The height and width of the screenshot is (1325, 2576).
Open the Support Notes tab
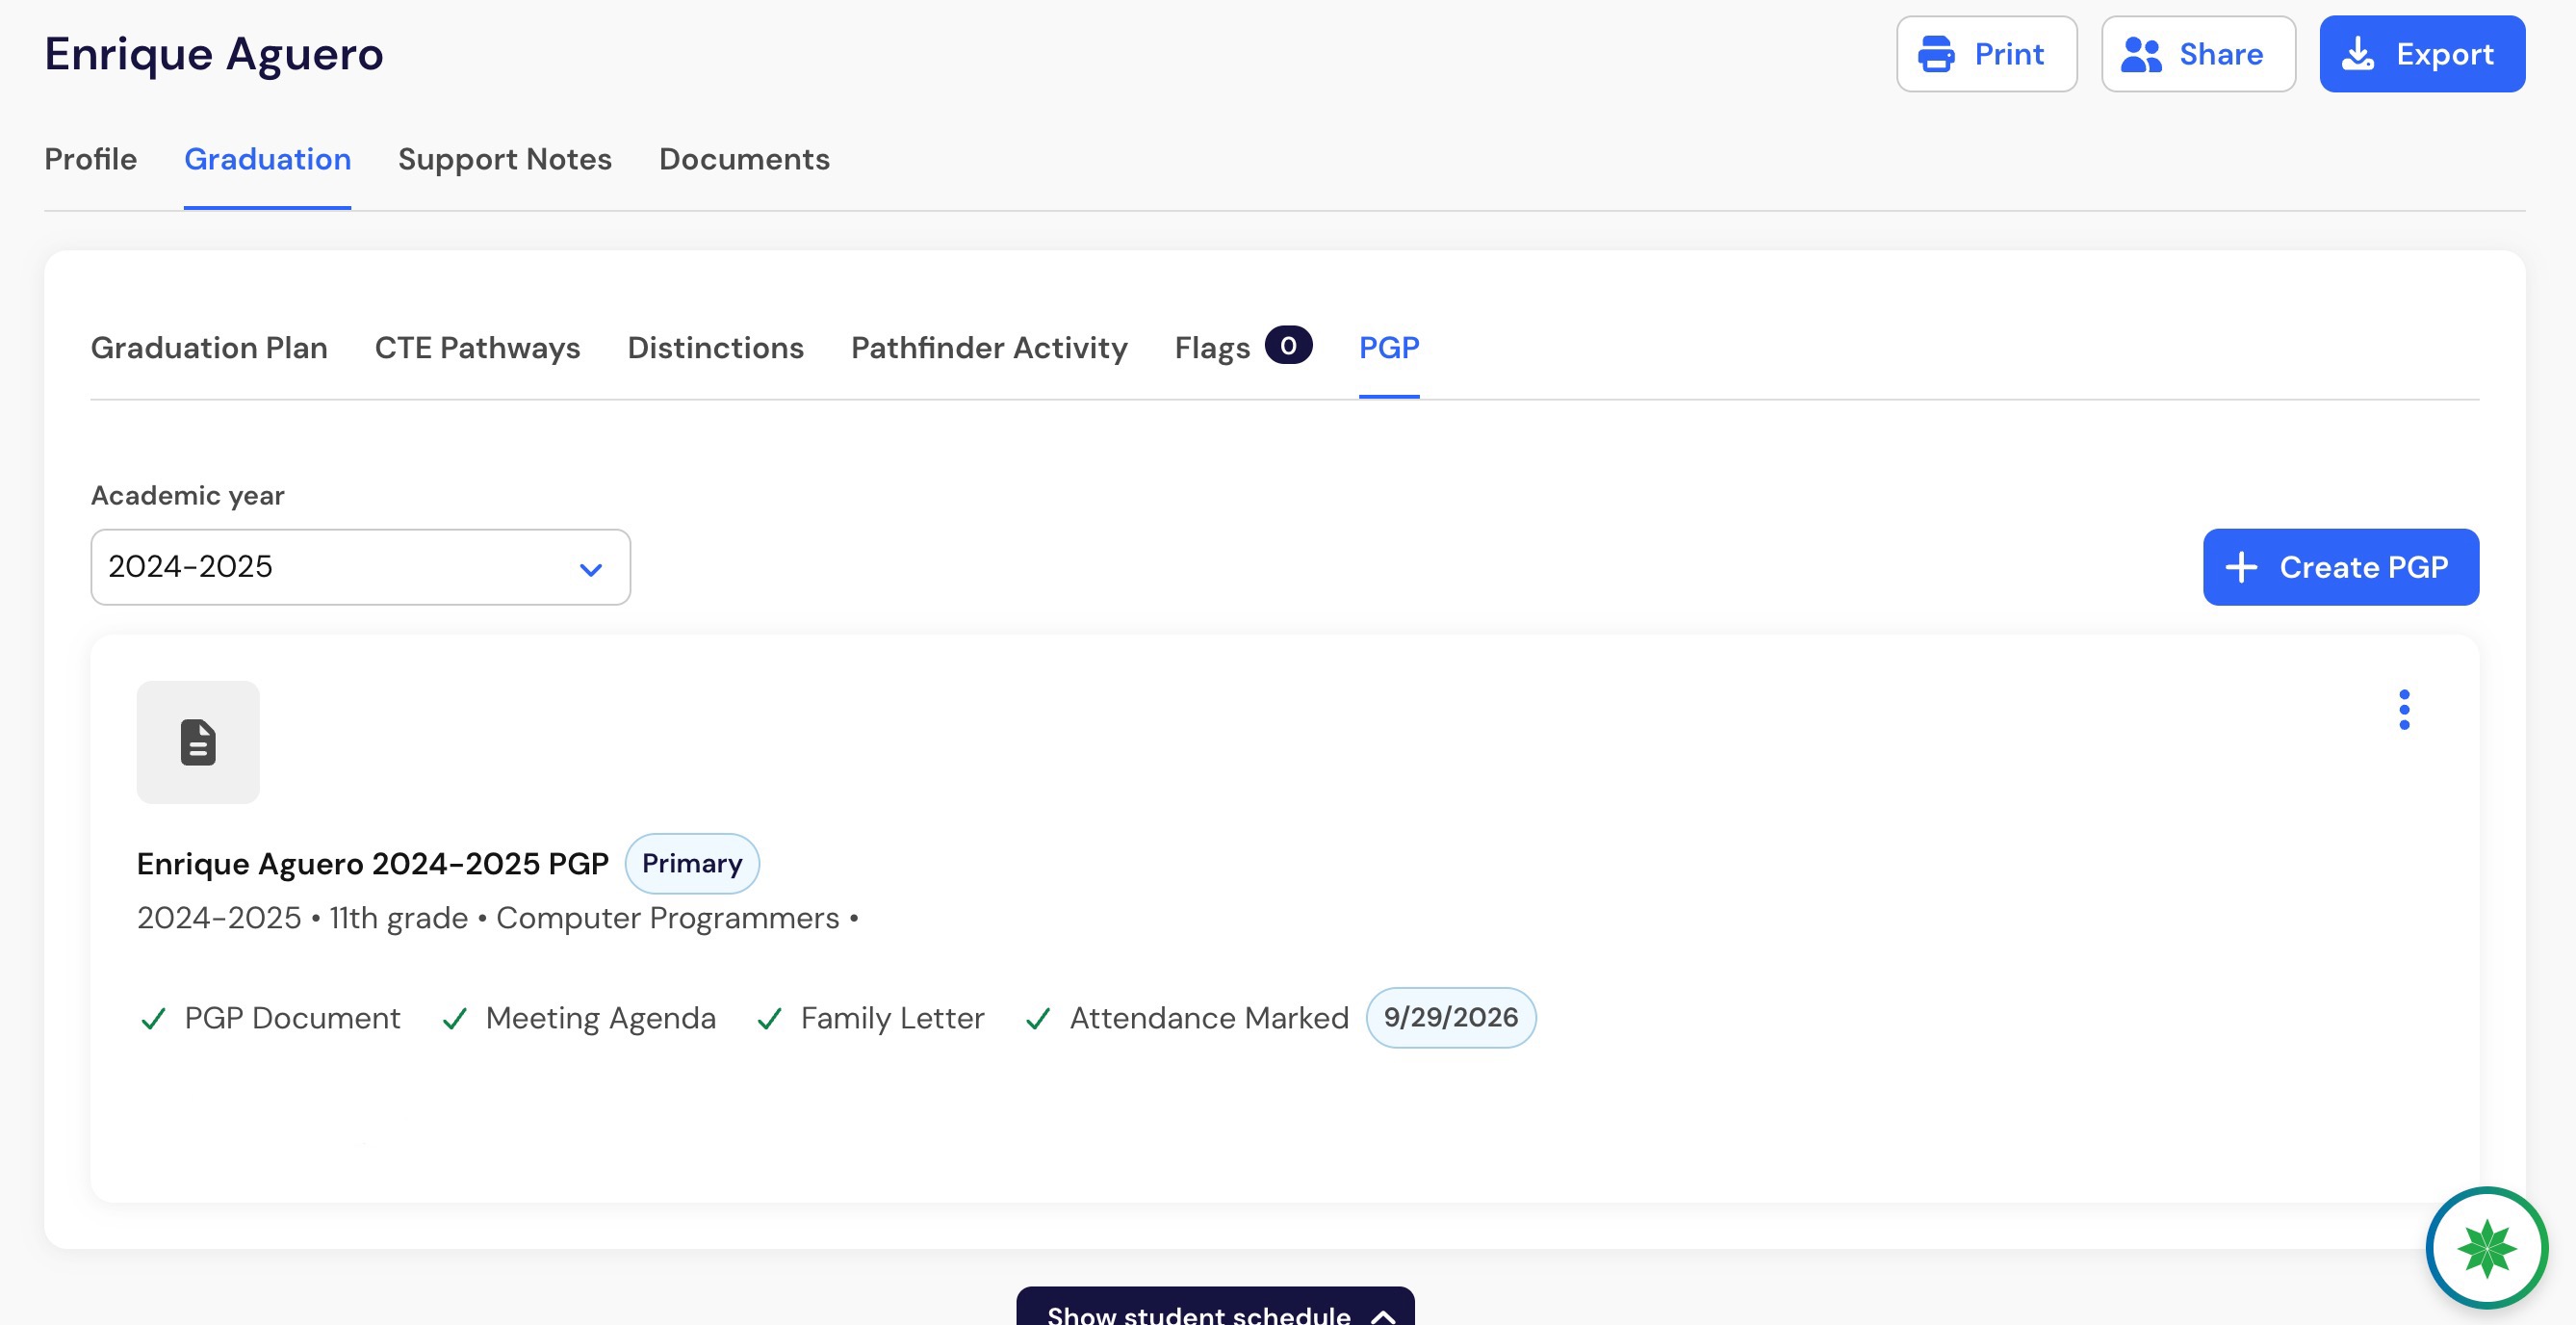point(504,159)
